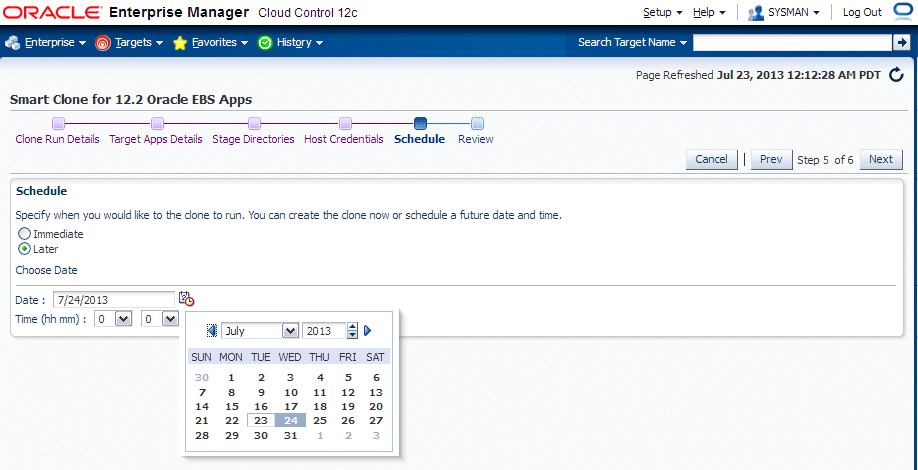Click the year stepper arrows

(352, 331)
